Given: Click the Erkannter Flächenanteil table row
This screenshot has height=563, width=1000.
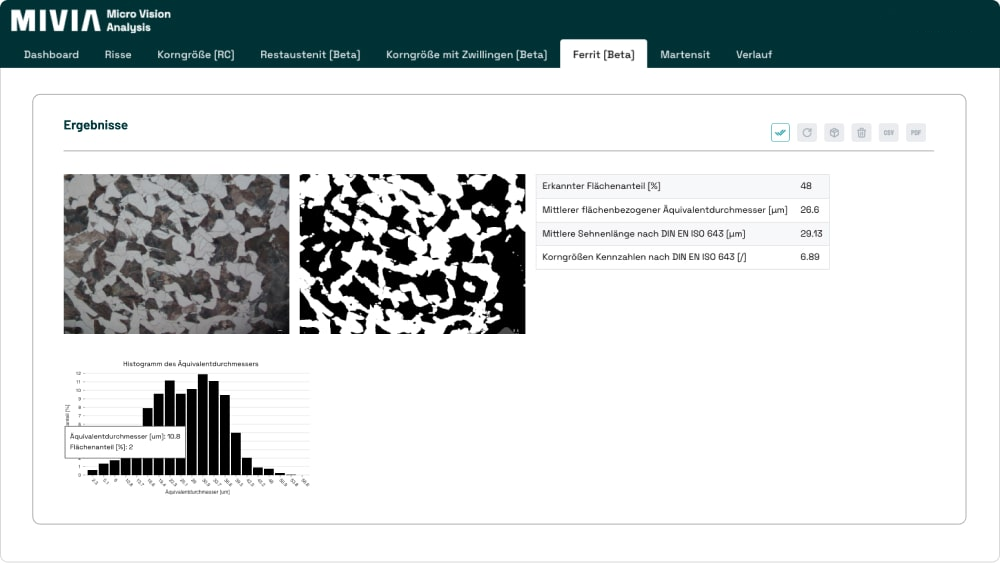Looking at the screenshot, I should point(682,186).
